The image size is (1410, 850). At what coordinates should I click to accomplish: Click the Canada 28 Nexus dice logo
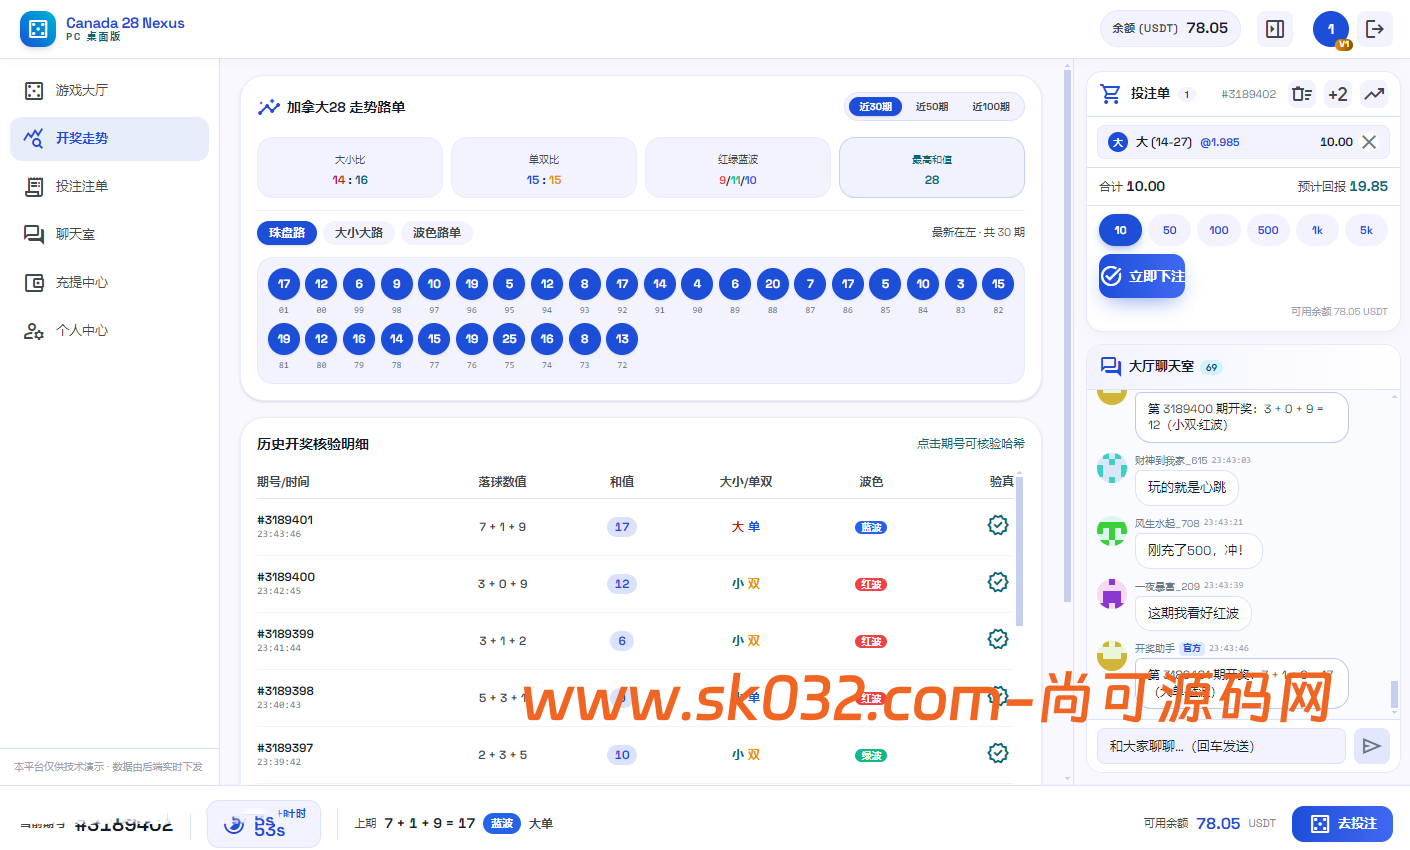click(x=38, y=29)
